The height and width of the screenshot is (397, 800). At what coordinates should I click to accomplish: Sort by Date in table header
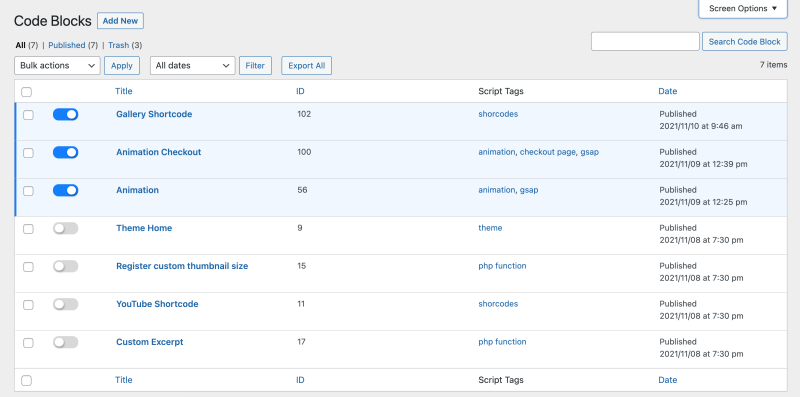(667, 91)
